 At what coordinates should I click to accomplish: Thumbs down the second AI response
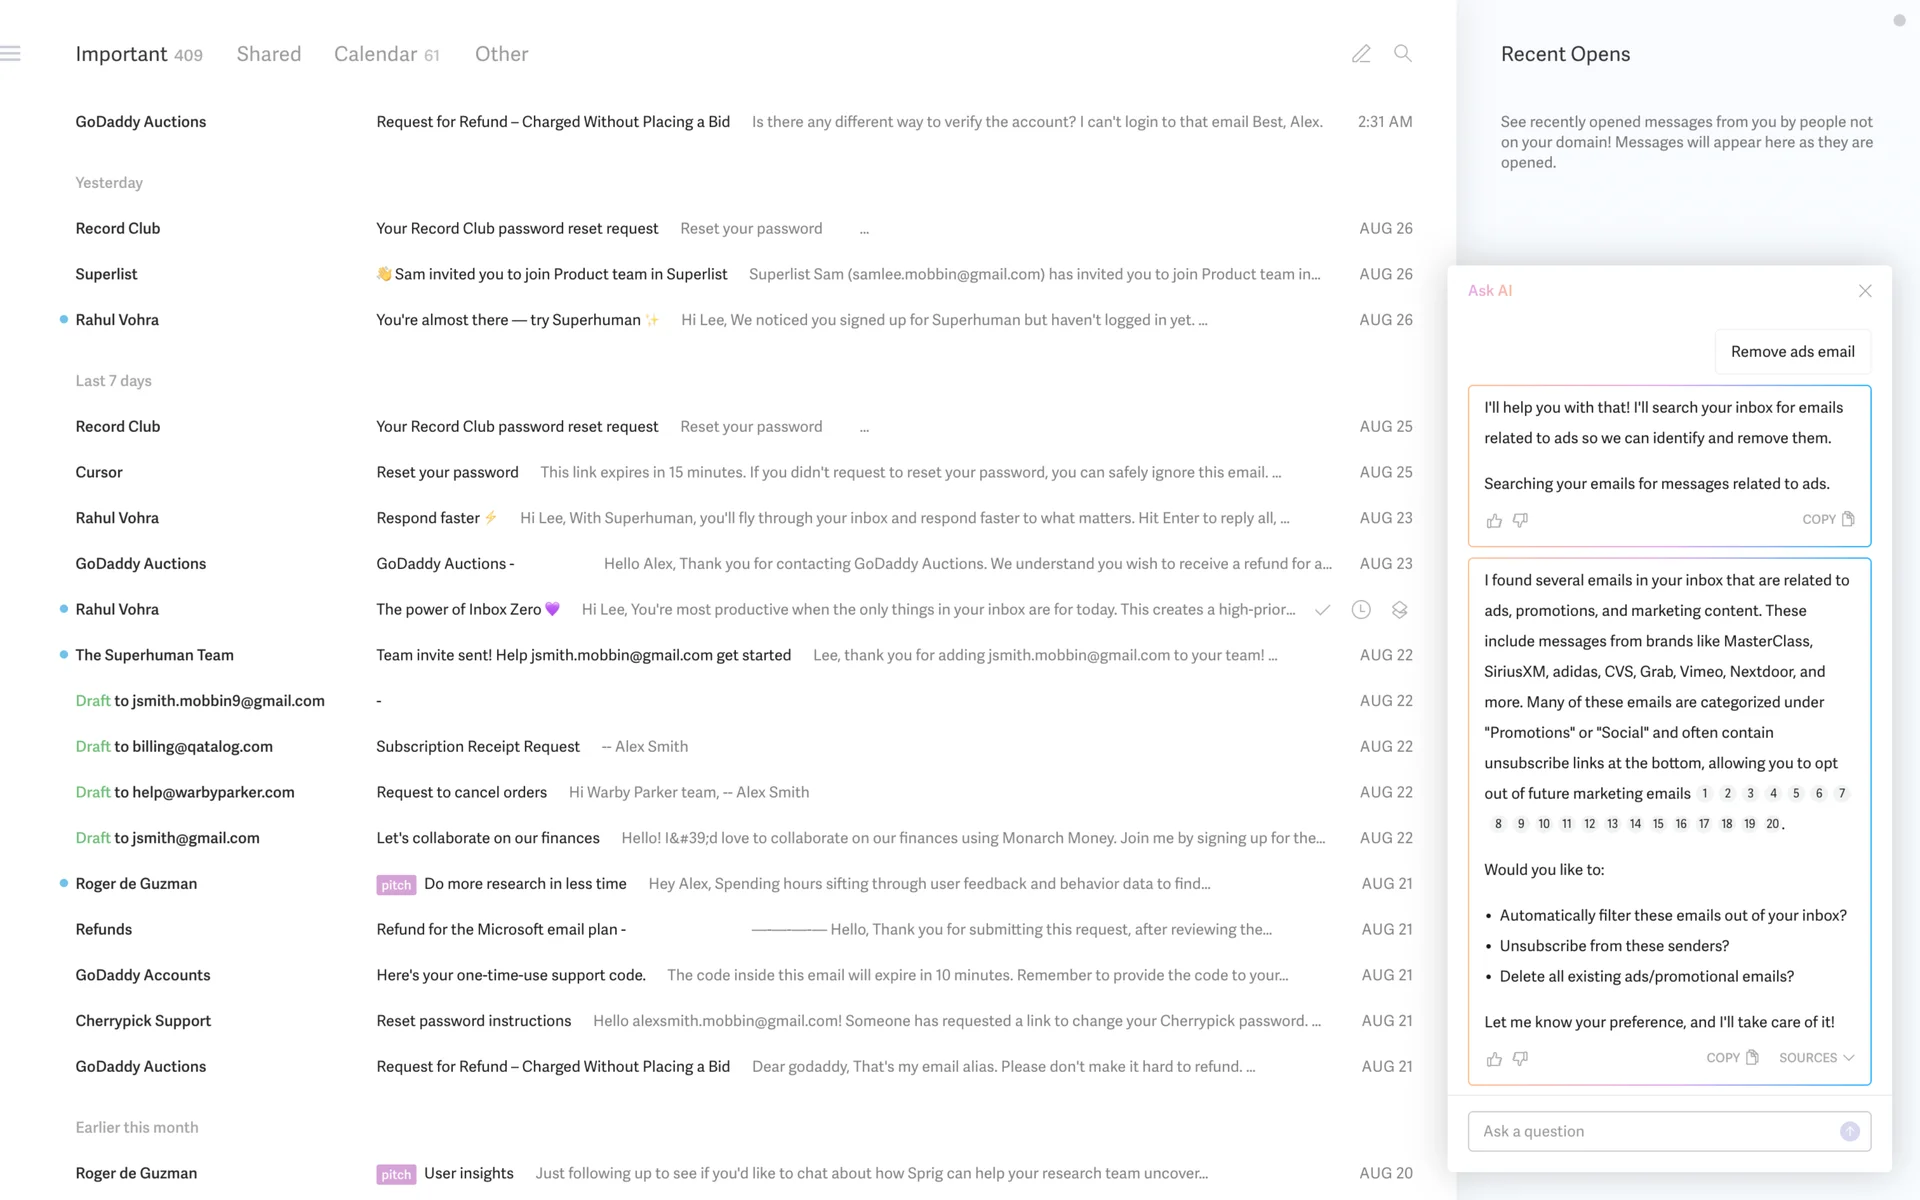click(1521, 1058)
